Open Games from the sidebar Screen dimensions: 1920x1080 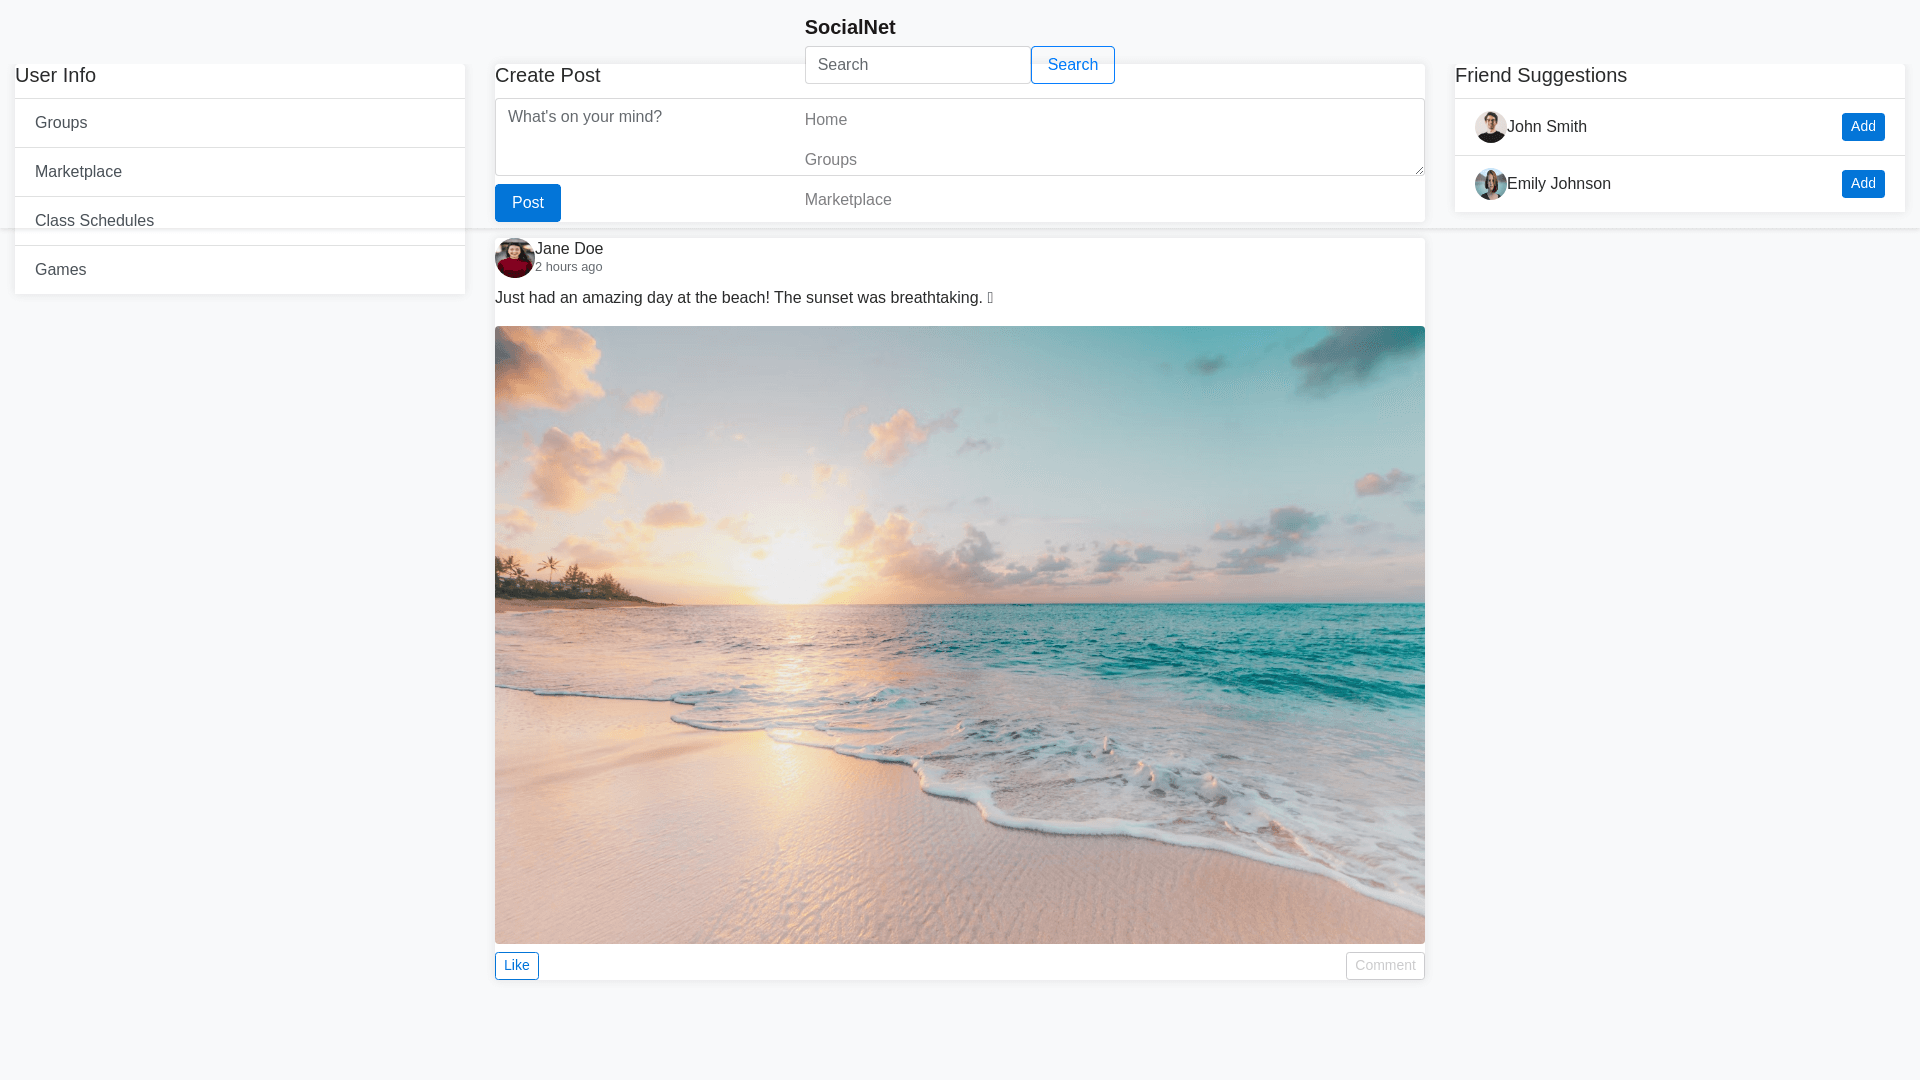point(60,270)
